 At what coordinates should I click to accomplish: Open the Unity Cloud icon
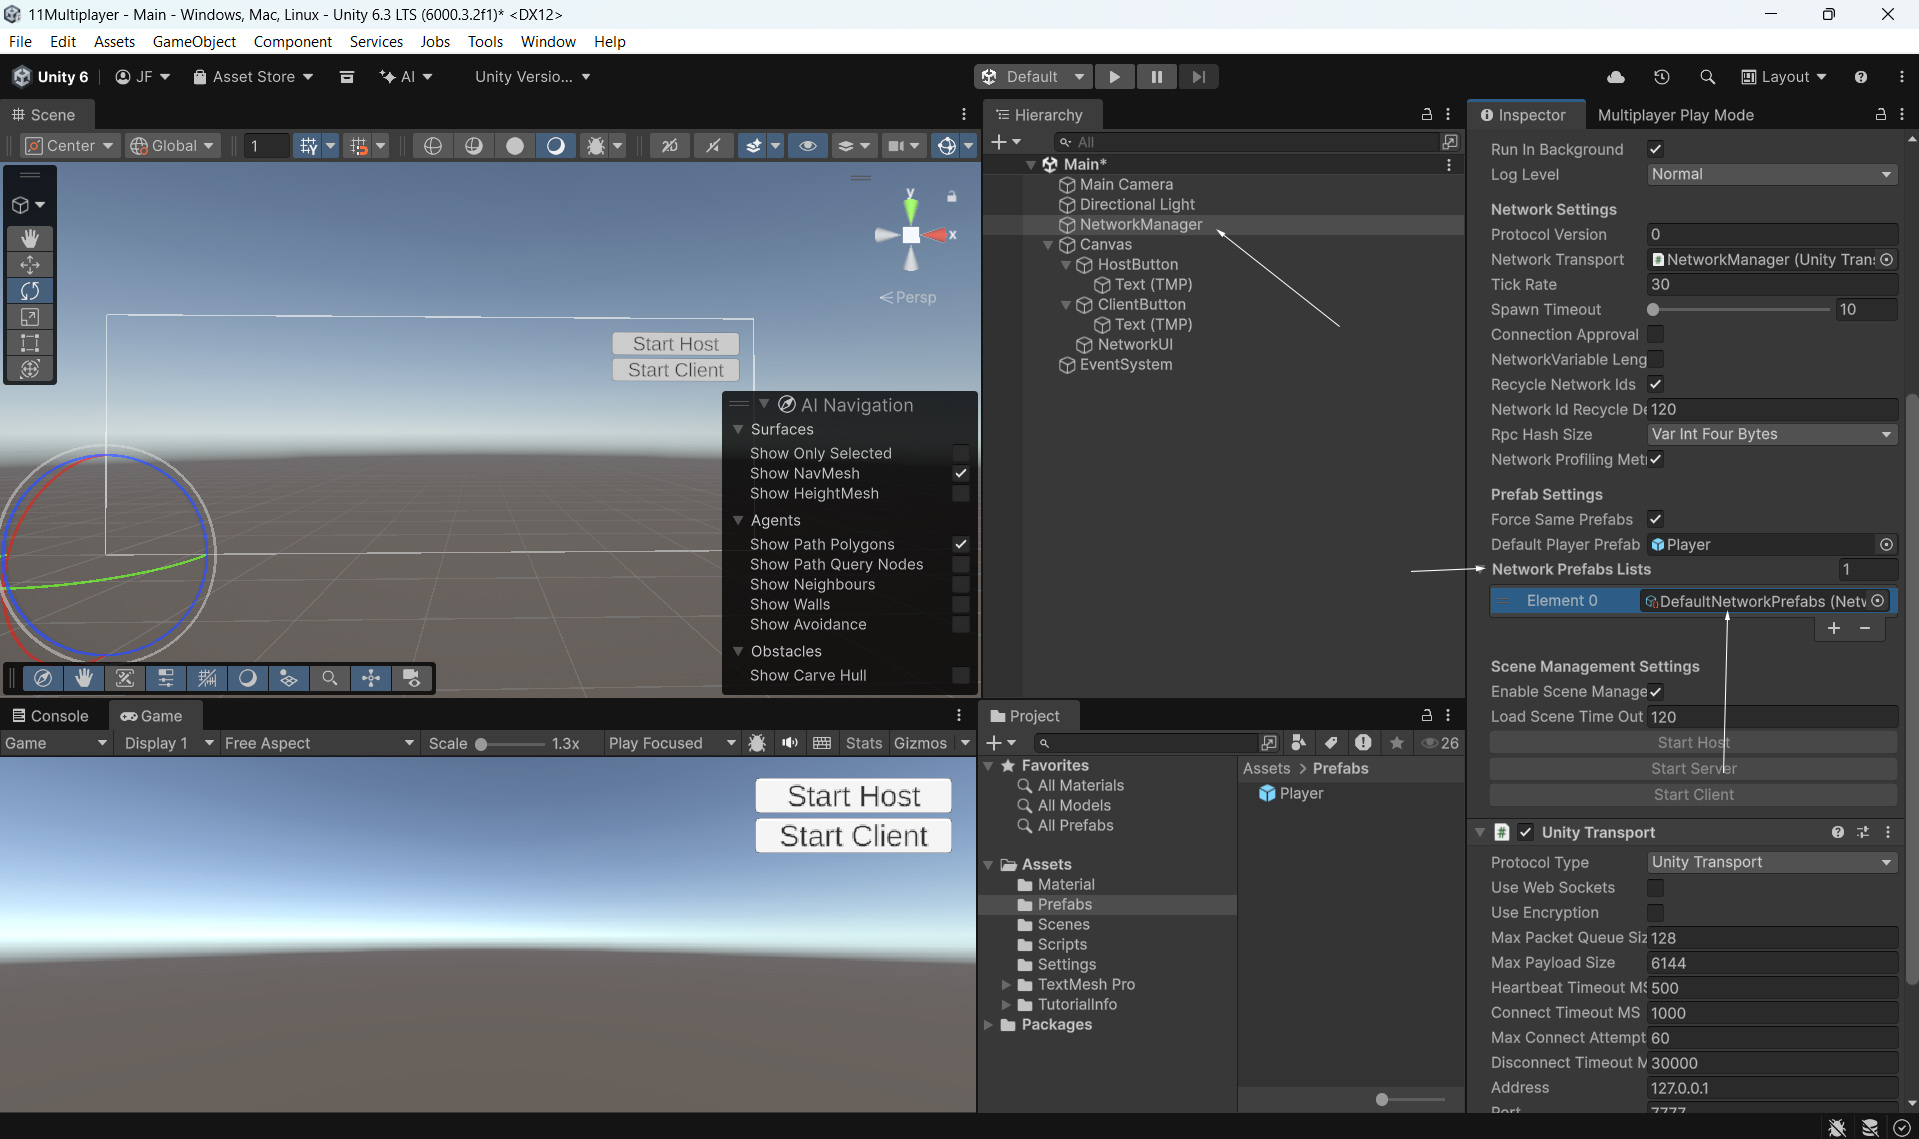(x=1615, y=77)
